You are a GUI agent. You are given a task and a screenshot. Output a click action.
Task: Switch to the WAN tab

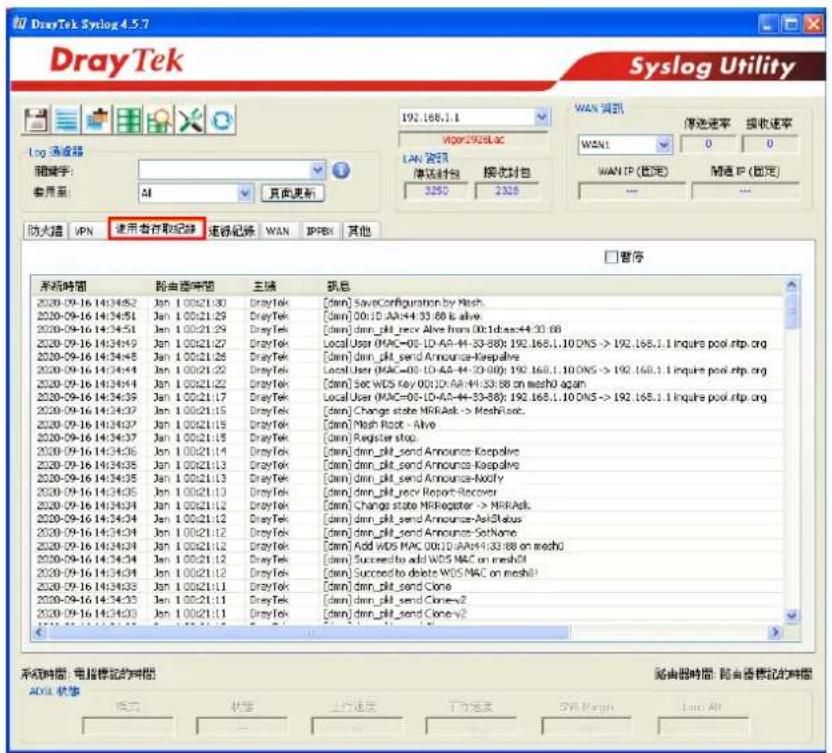tap(278, 231)
